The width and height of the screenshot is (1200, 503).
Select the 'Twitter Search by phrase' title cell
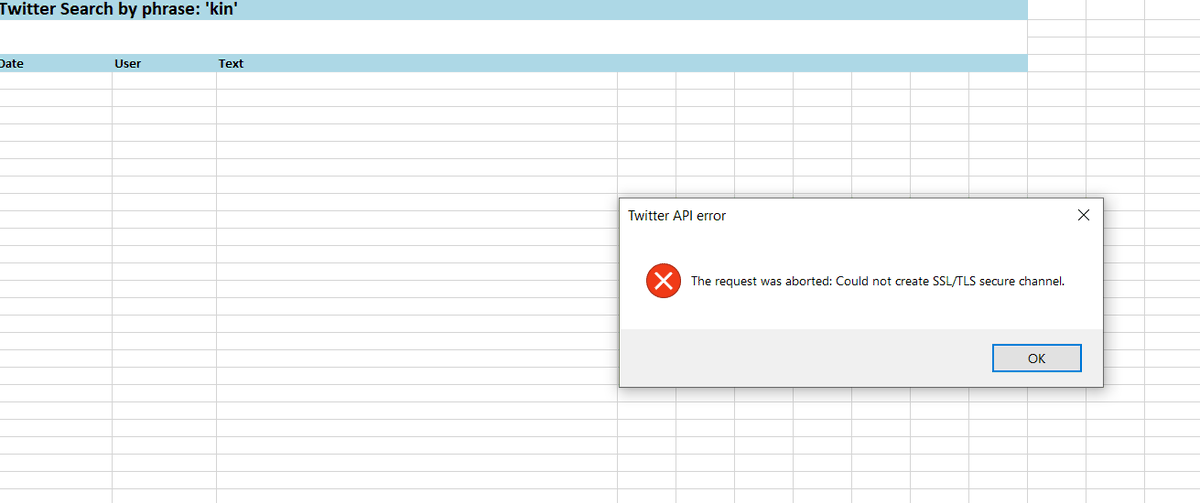tap(514, 9)
